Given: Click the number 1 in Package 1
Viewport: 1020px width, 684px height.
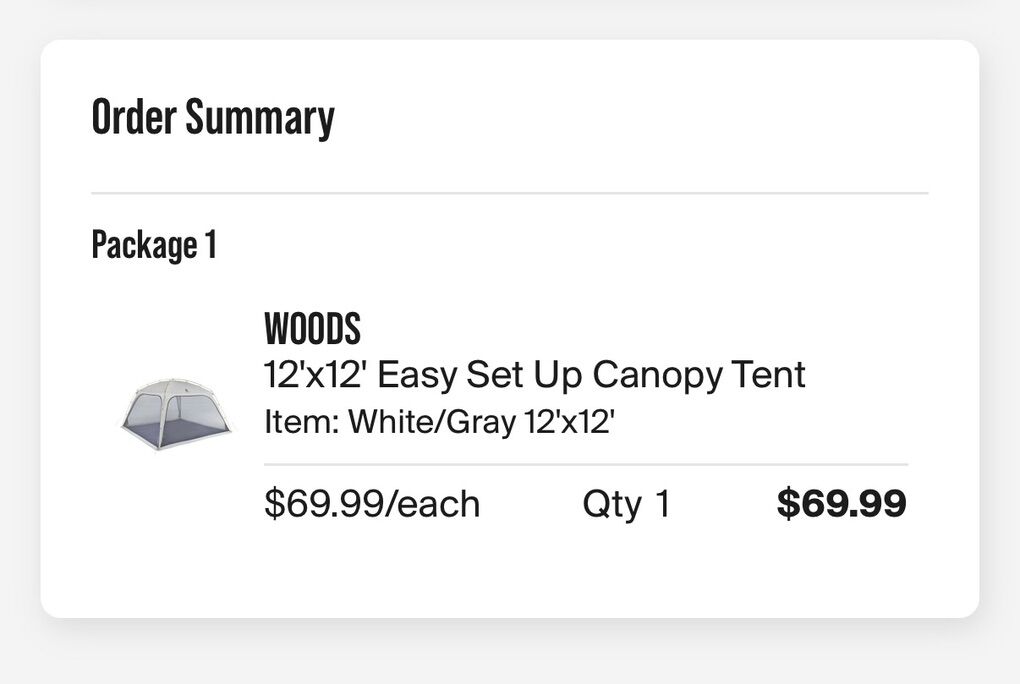Looking at the screenshot, I should (x=209, y=245).
